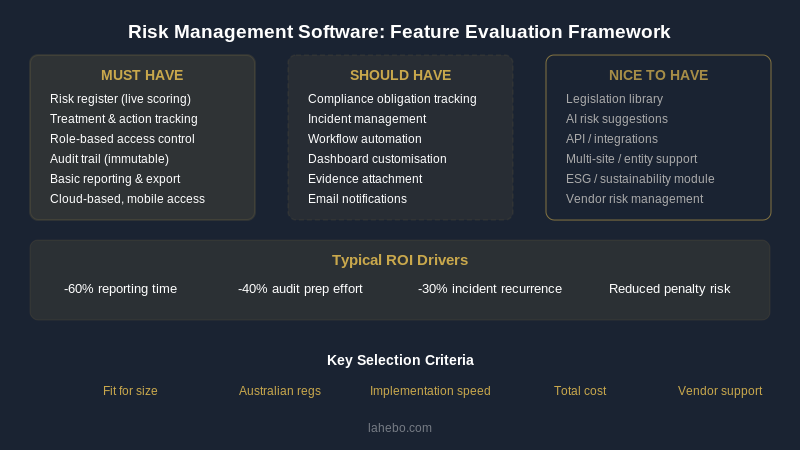This screenshot has height=450, width=800.
Task: Click 'Email notifications' item
Action: [x=357, y=199]
